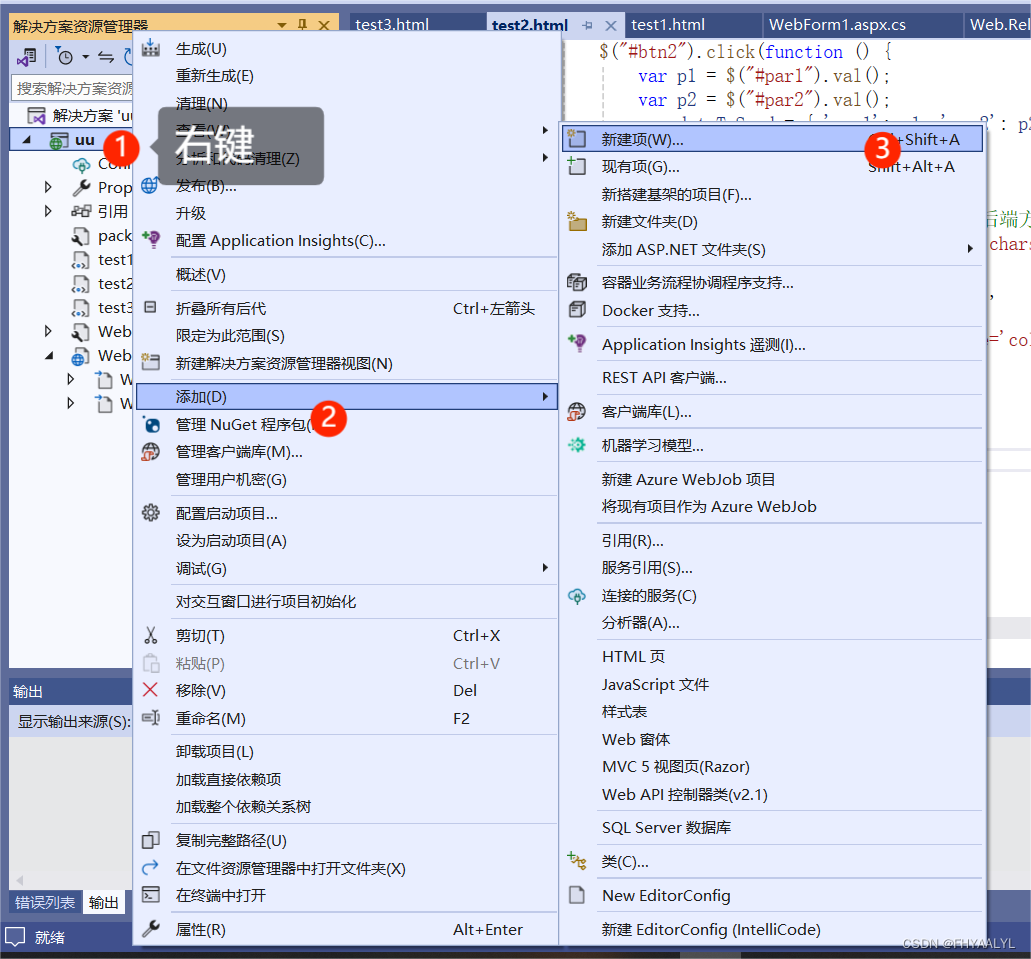
Task: Click the 就绪 status bar text
Action: (50, 937)
